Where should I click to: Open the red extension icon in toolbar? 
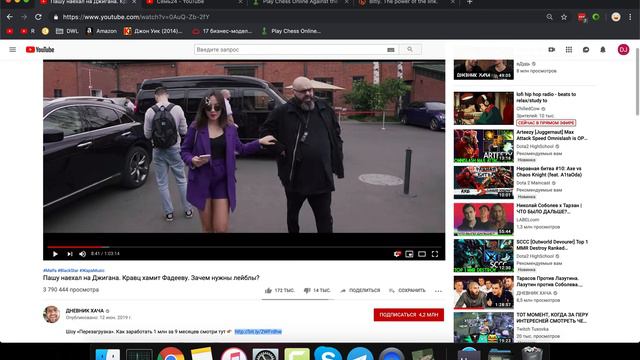582,17
